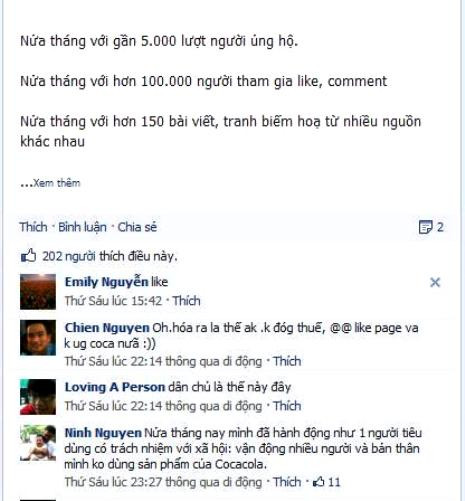Open Loving A Person's avatar thumbnail
Image resolution: width=465 pixels, height=501 pixels.
(x=38, y=397)
